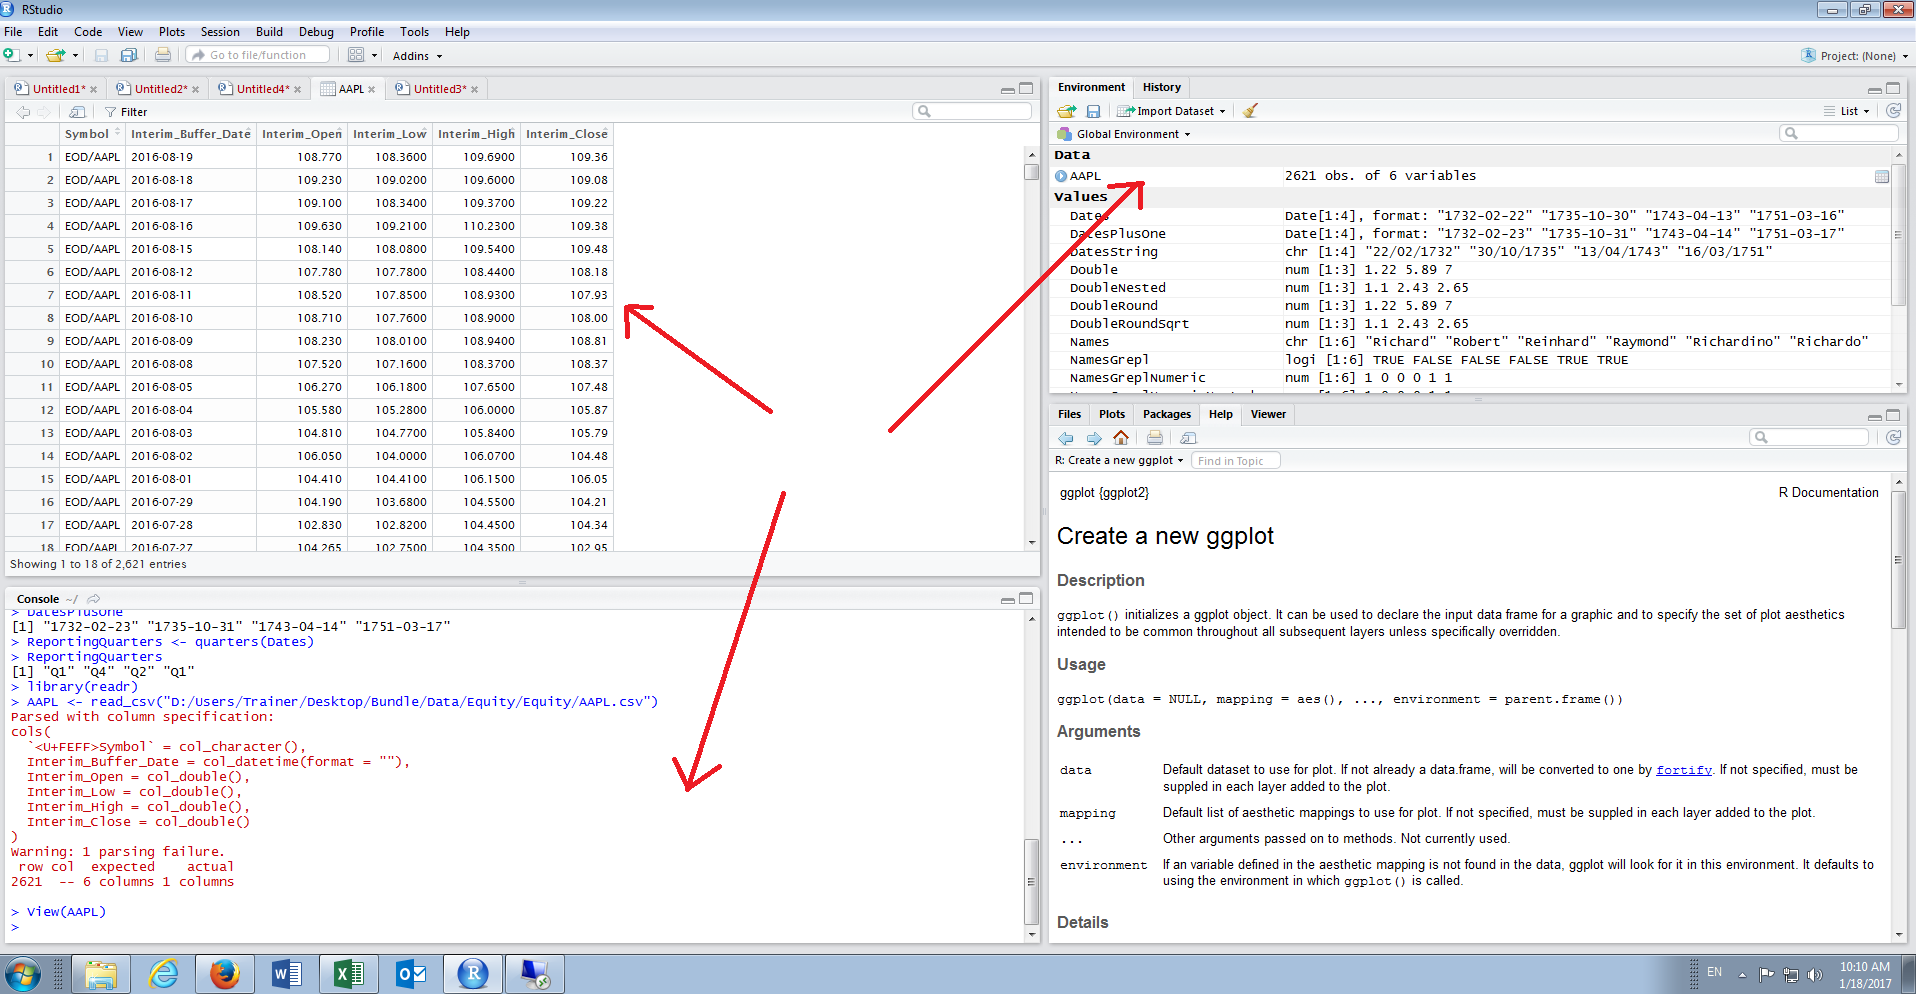1916x994 pixels.
Task: Click the data viewer search box
Action: [972, 111]
